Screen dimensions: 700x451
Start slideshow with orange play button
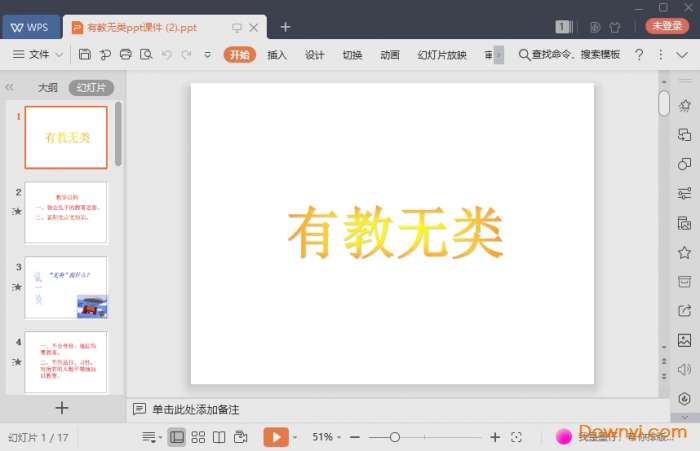coord(276,437)
